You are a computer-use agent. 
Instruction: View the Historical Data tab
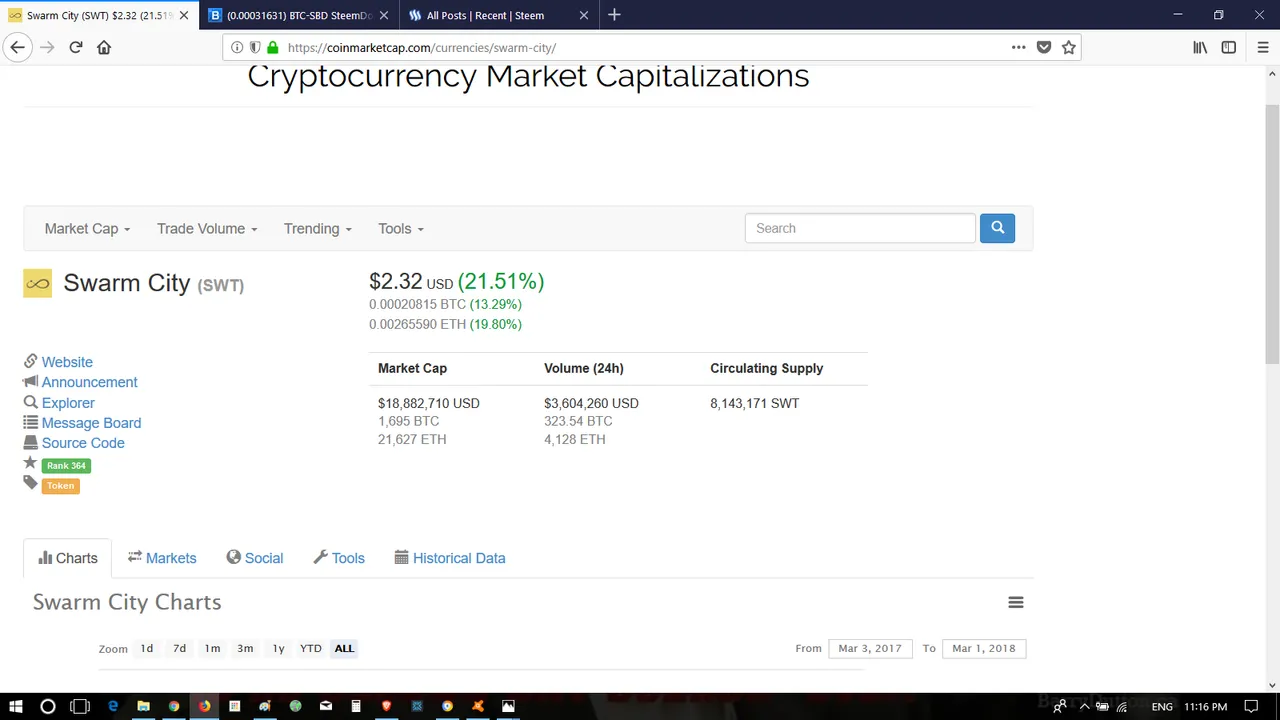click(449, 558)
